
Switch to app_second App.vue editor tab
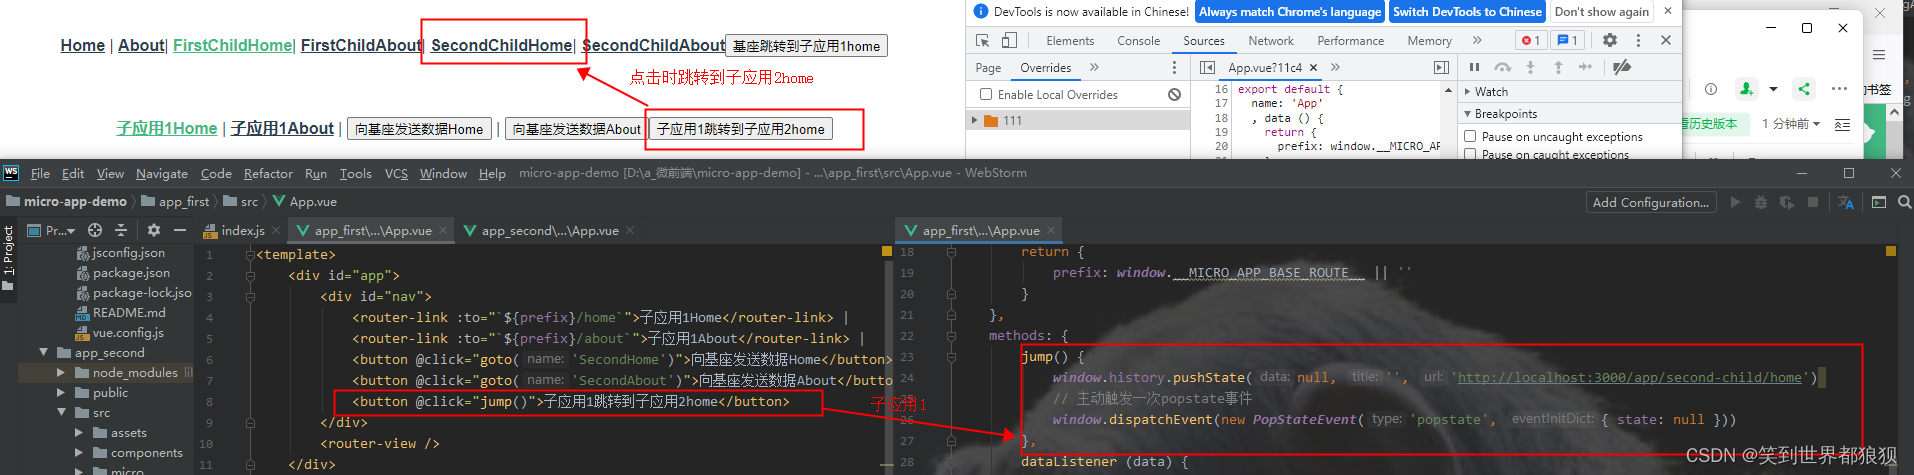coord(549,230)
